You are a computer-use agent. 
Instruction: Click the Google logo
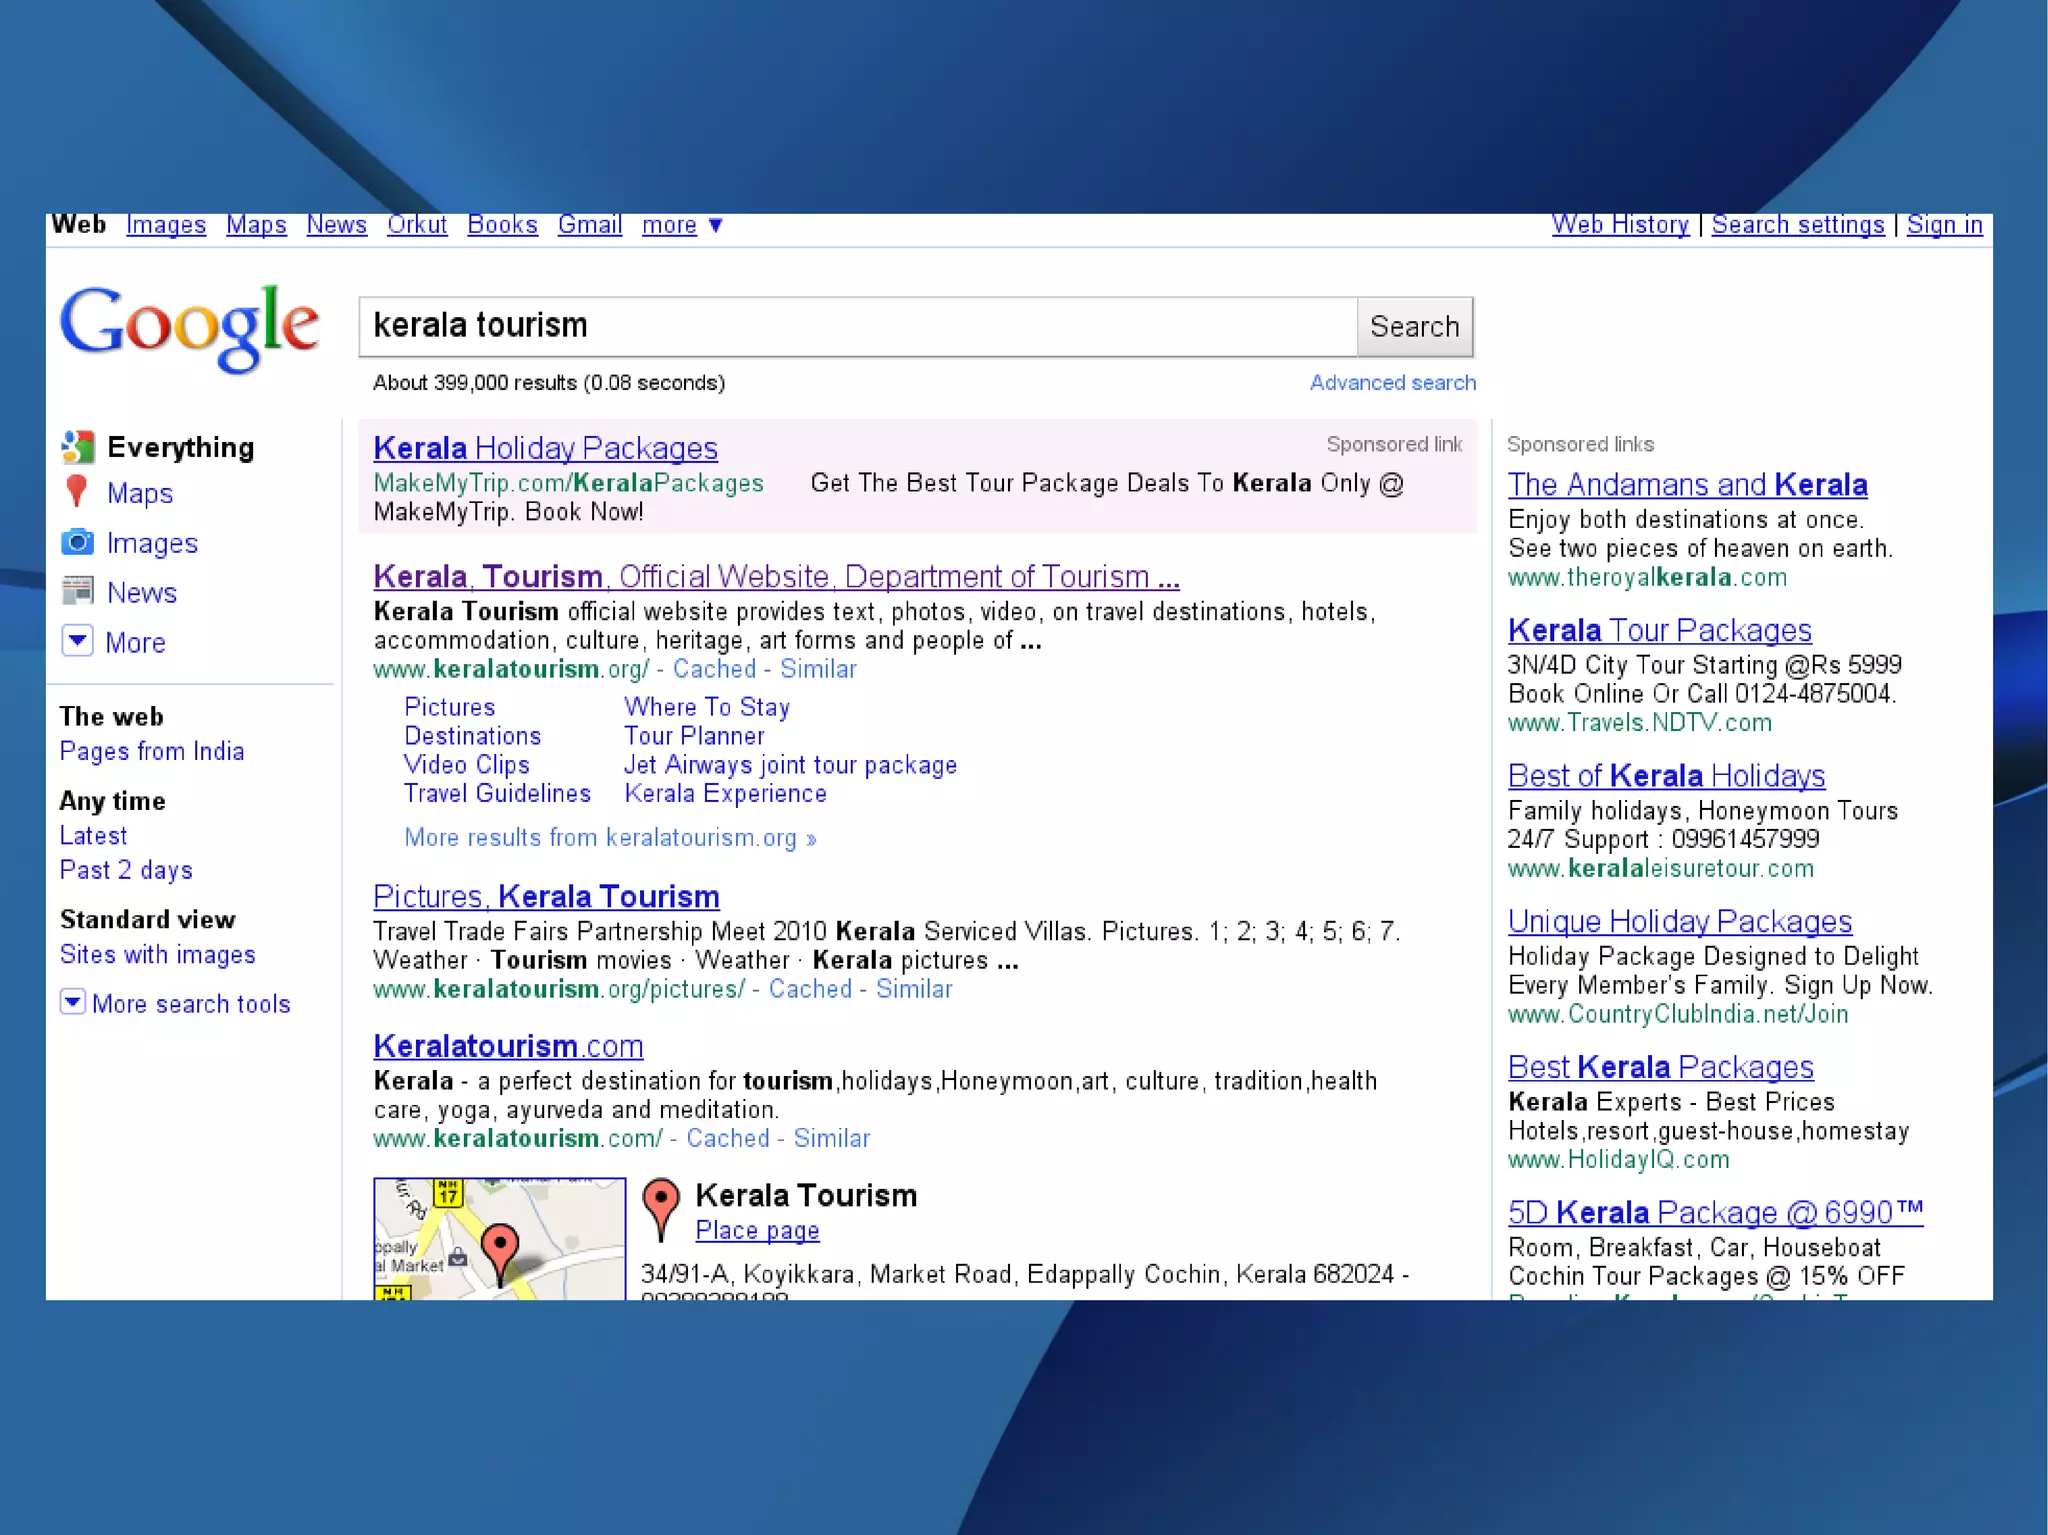(190, 327)
